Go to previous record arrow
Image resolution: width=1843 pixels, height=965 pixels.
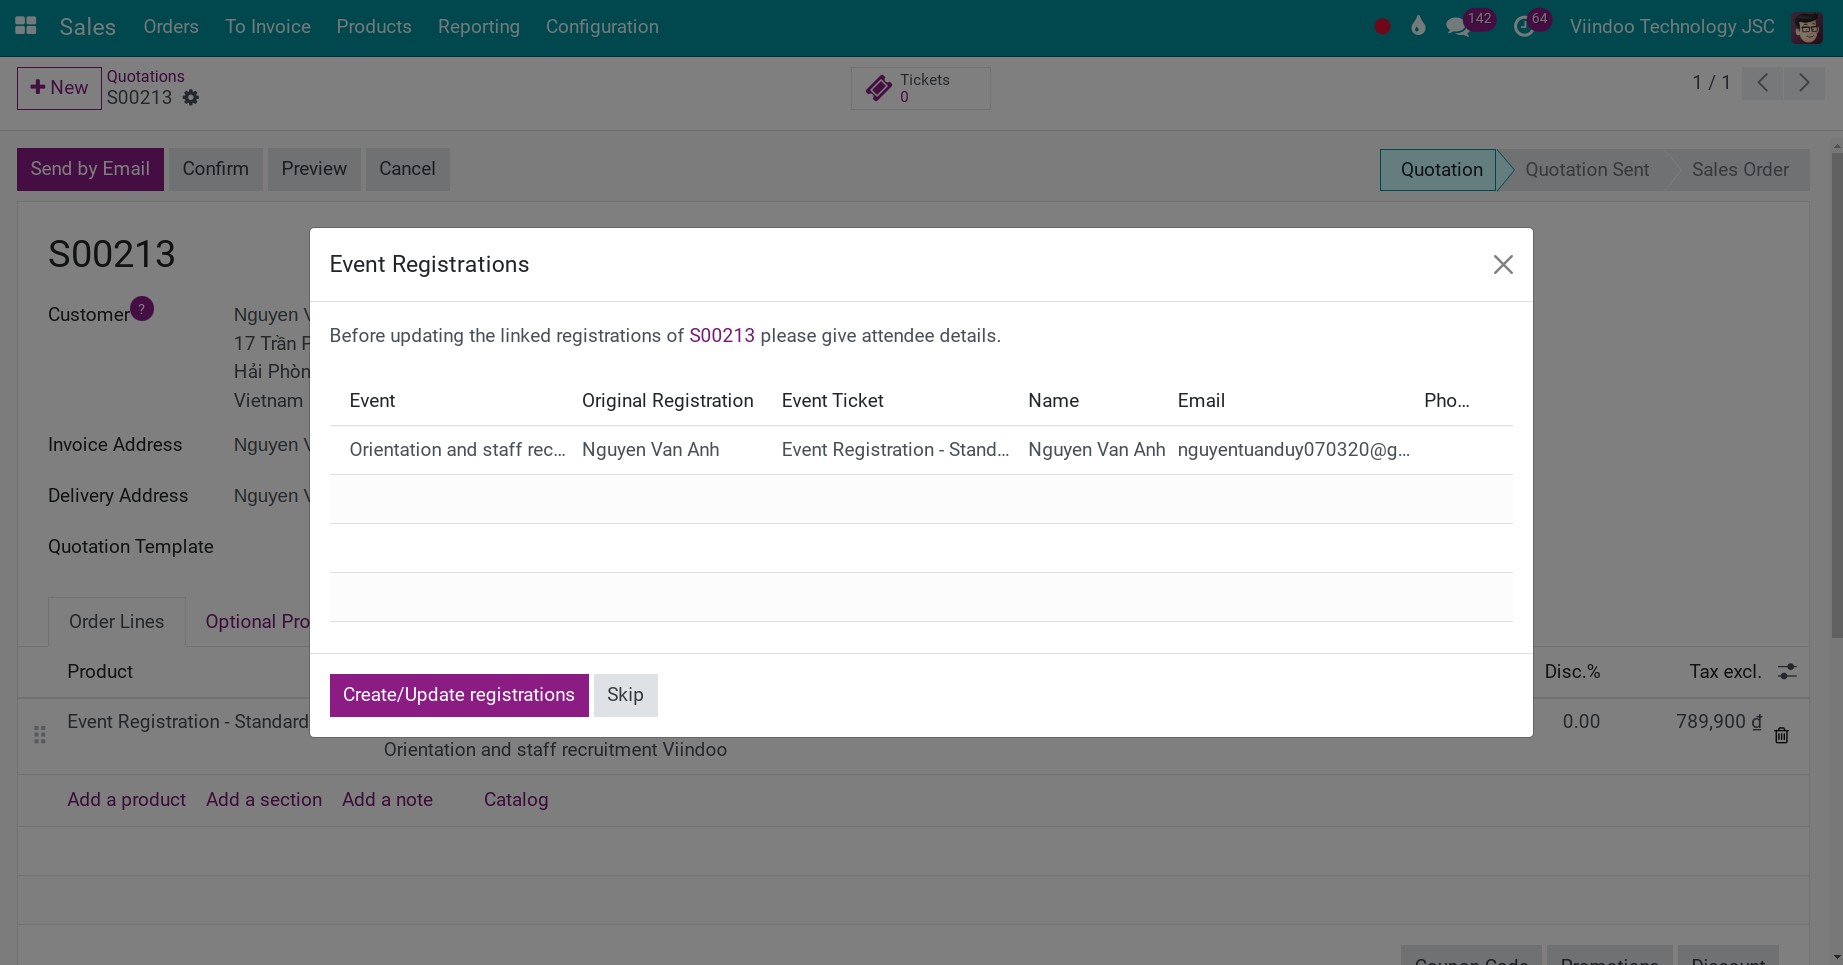[x=1763, y=83]
